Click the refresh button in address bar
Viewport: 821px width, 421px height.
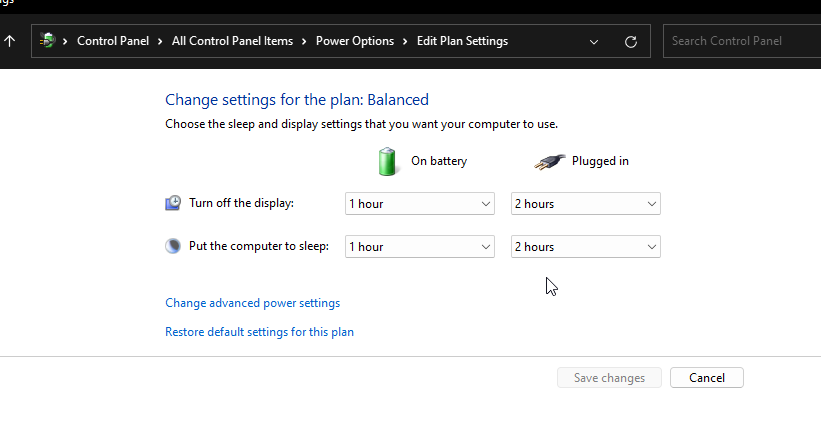(630, 41)
